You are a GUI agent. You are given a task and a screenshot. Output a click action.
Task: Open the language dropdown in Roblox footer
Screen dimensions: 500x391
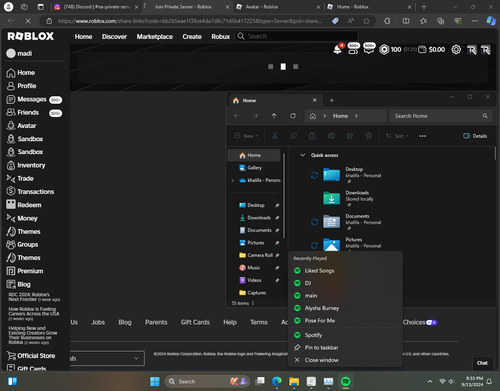[x=107, y=358]
